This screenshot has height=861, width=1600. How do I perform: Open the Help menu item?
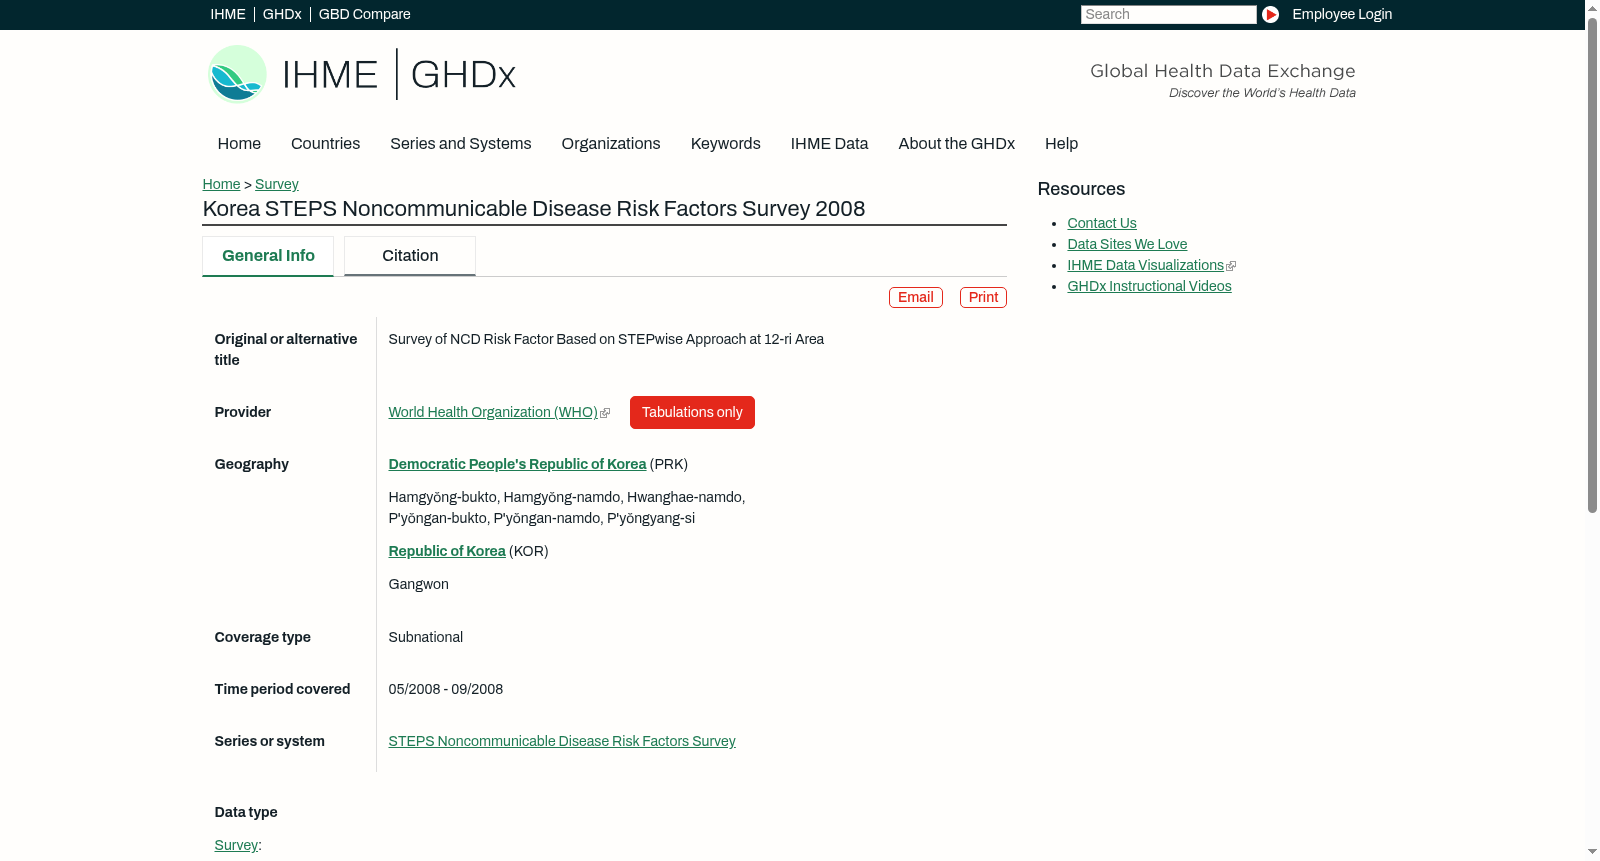(1061, 144)
